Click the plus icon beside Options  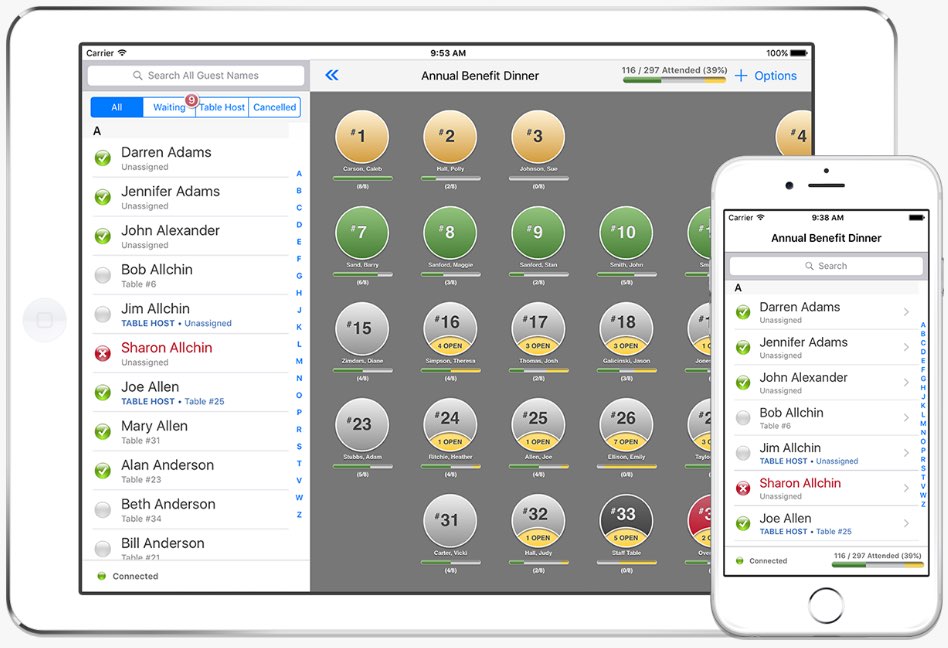[741, 76]
